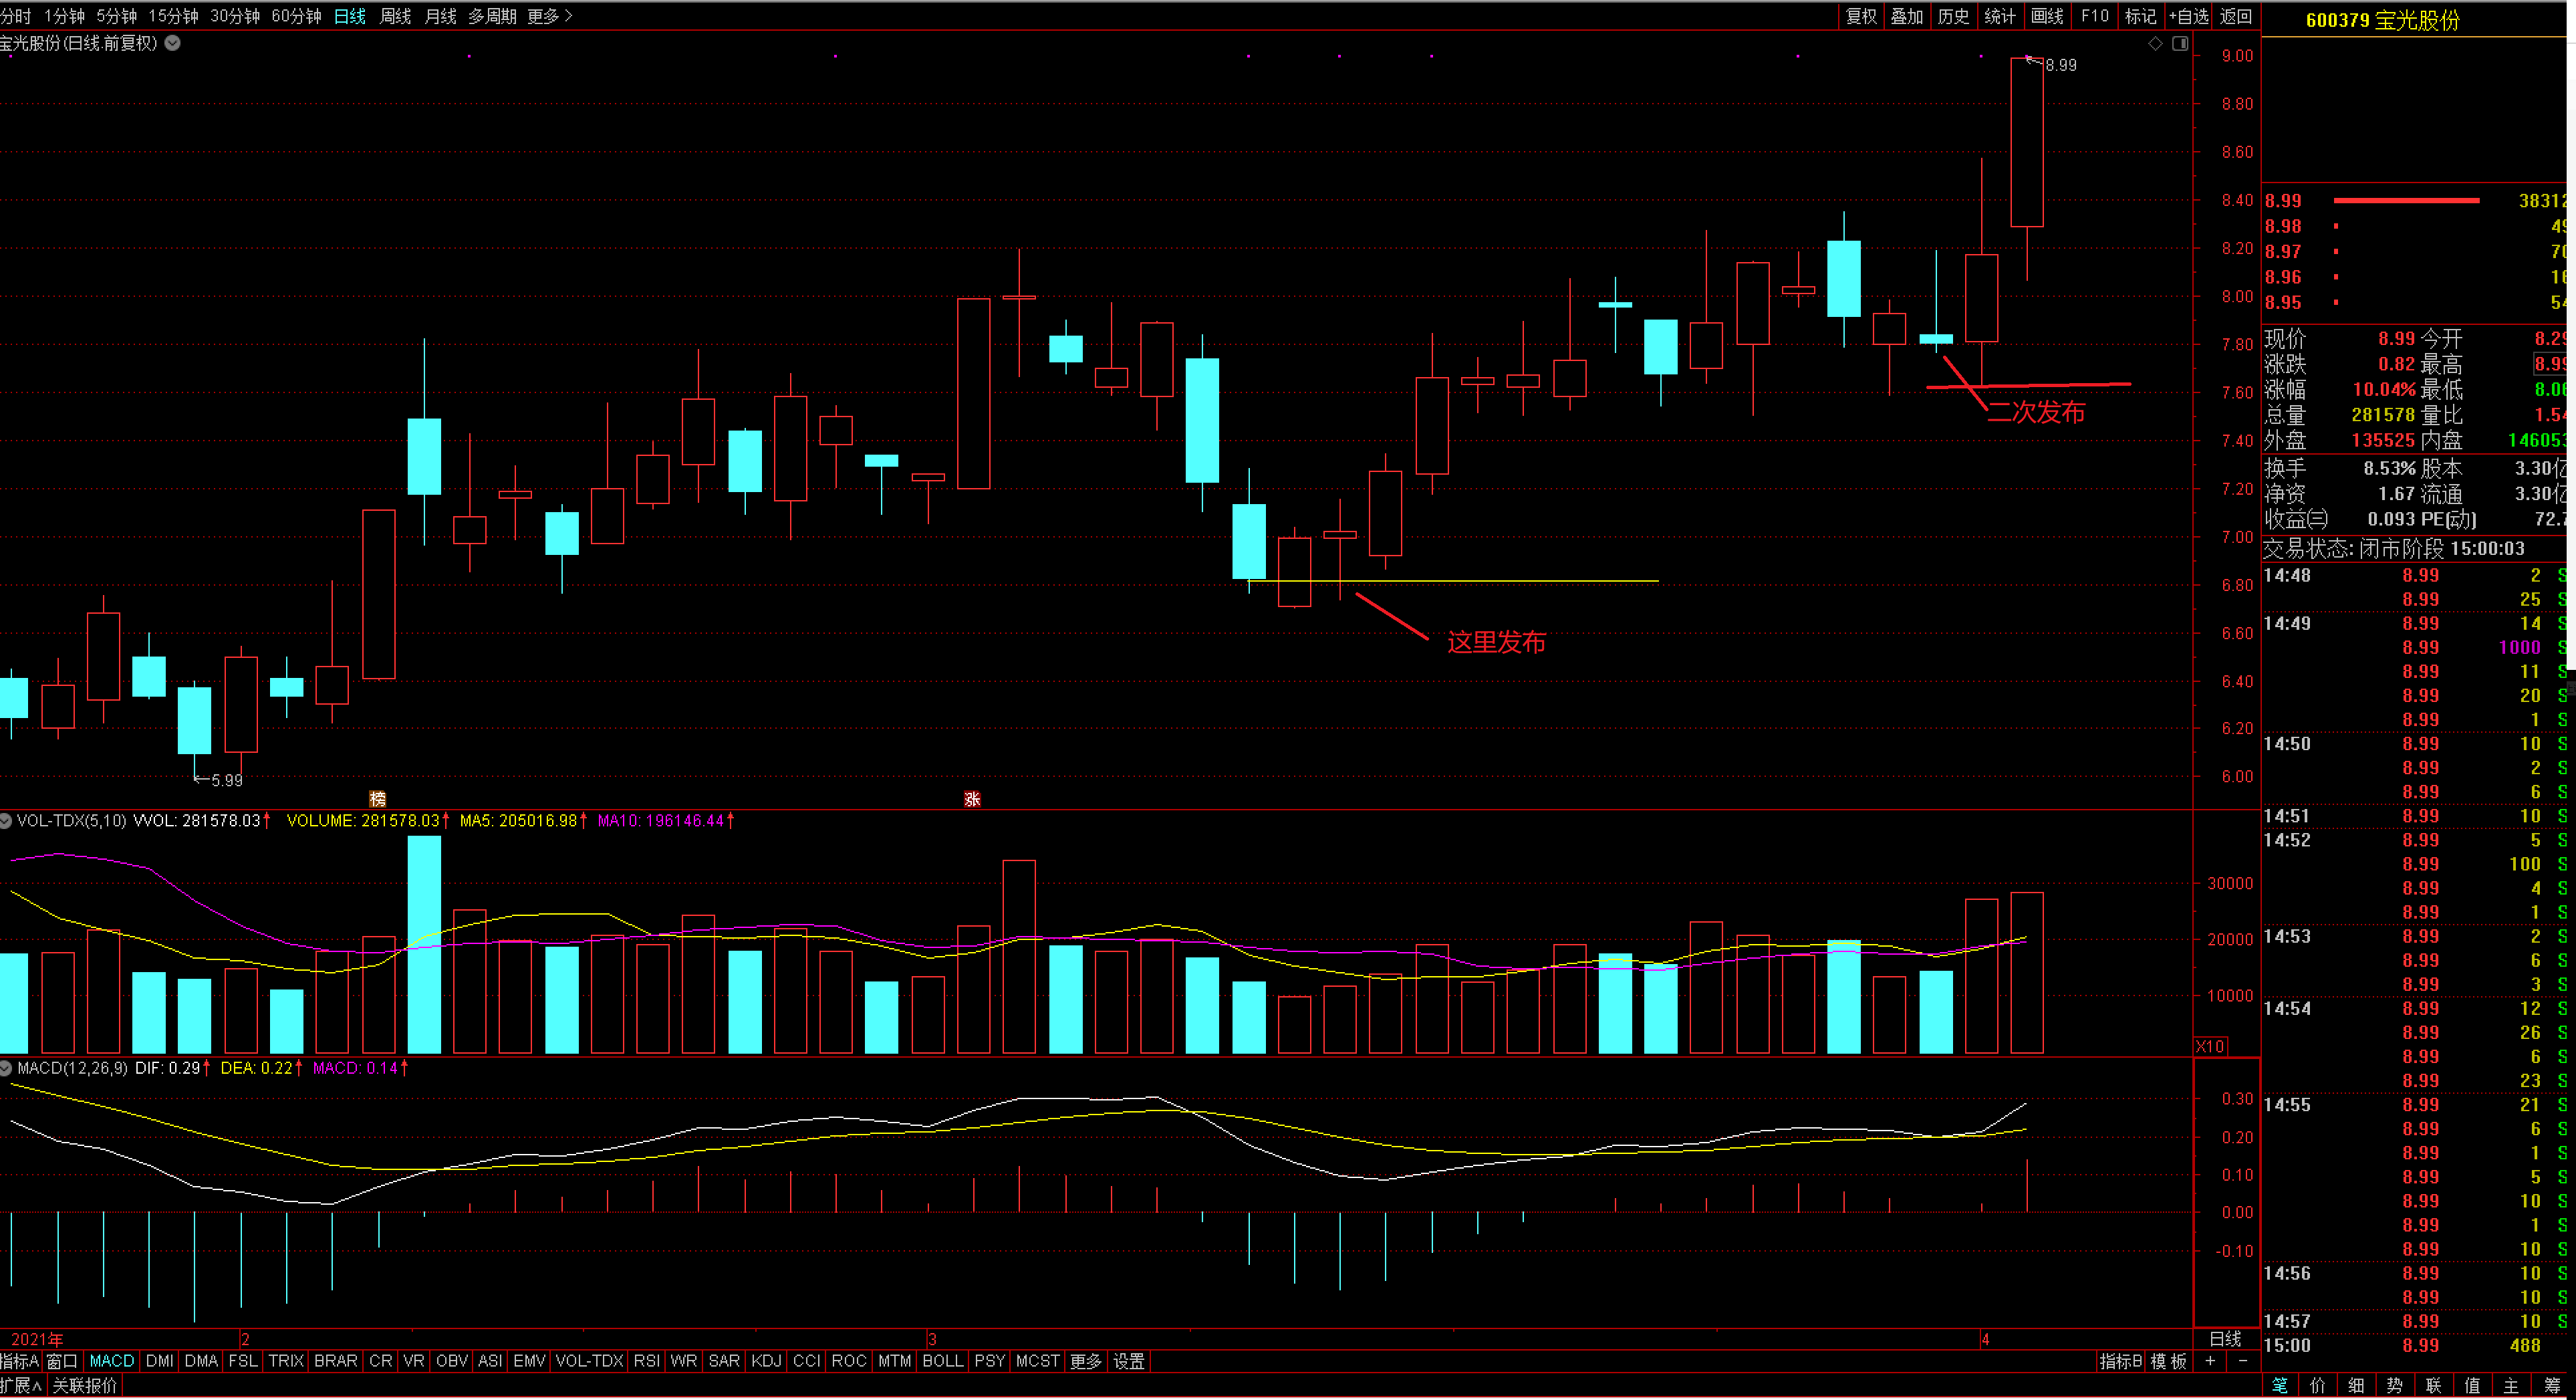Switch to 分时 time-sharing view
The width and height of the screenshot is (2576, 1400).
pos(16,16)
